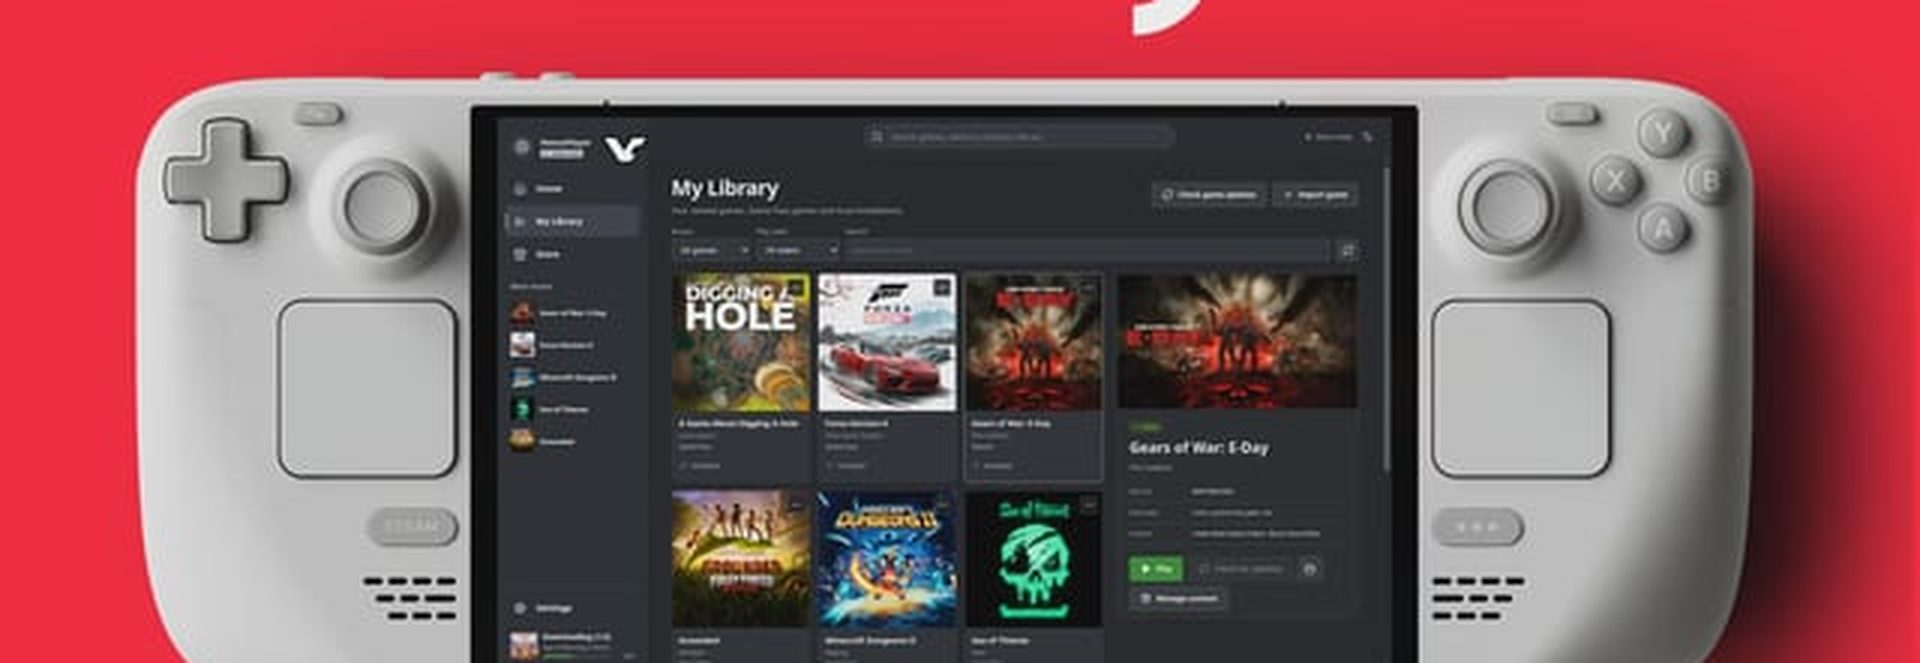The width and height of the screenshot is (1920, 663).
Task: Click the check for updates button beside Play
Action: [x=1241, y=568]
